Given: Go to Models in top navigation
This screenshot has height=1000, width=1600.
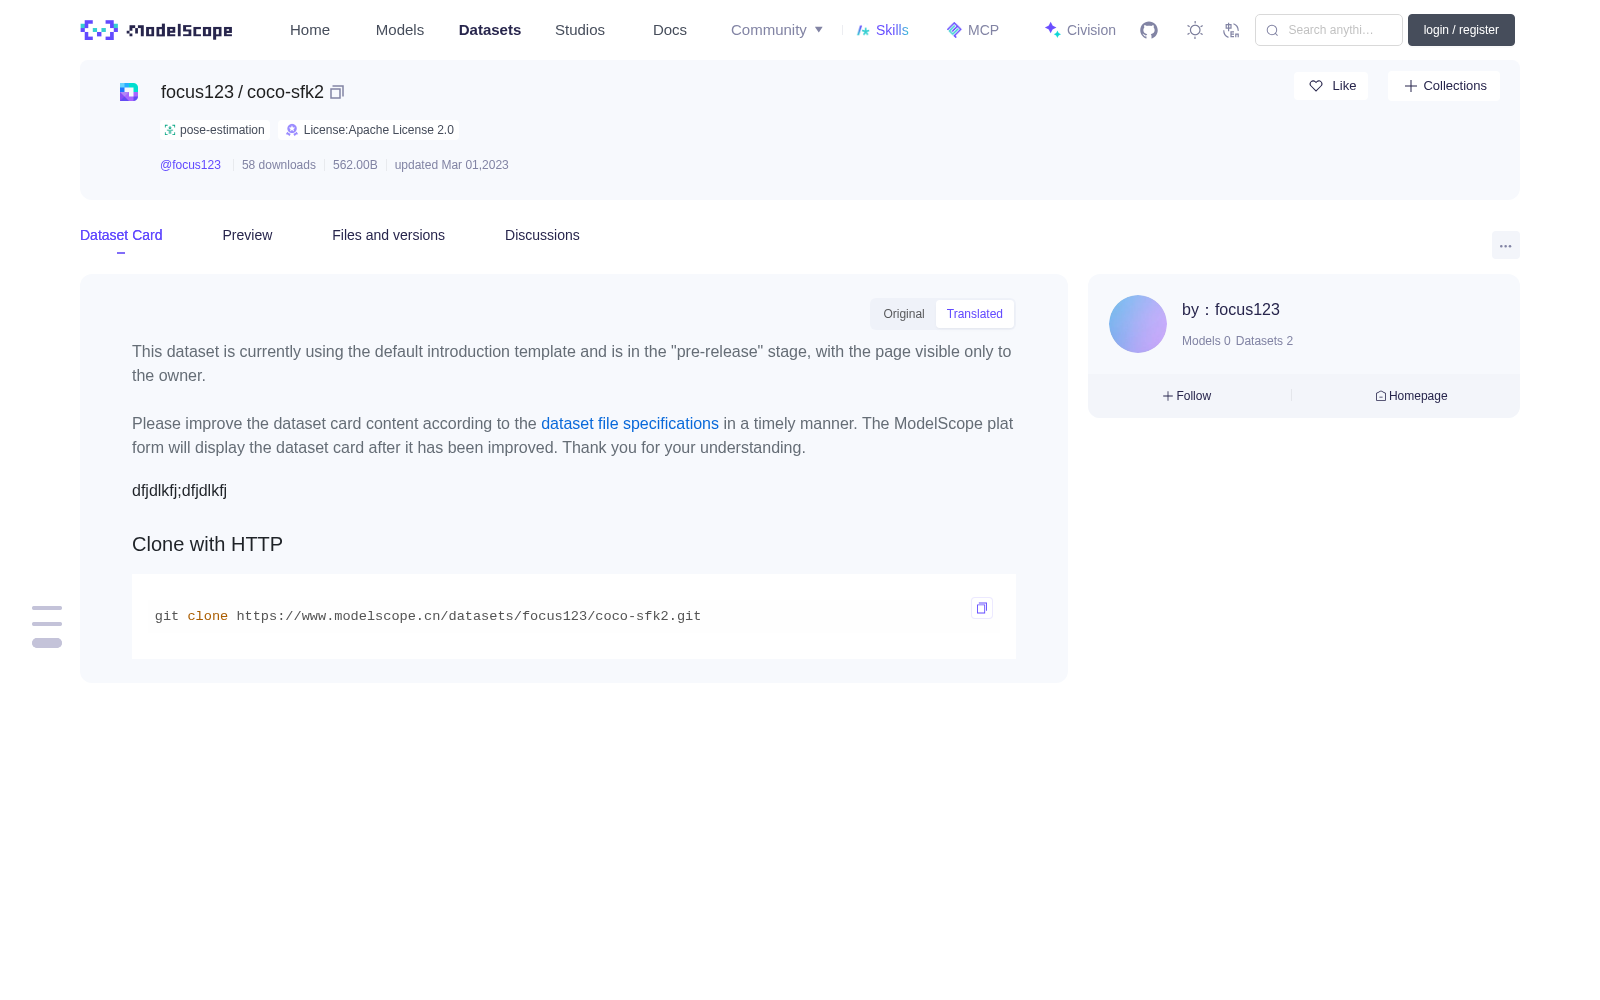Looking at the screenshot, I should (x=400, y=30).
